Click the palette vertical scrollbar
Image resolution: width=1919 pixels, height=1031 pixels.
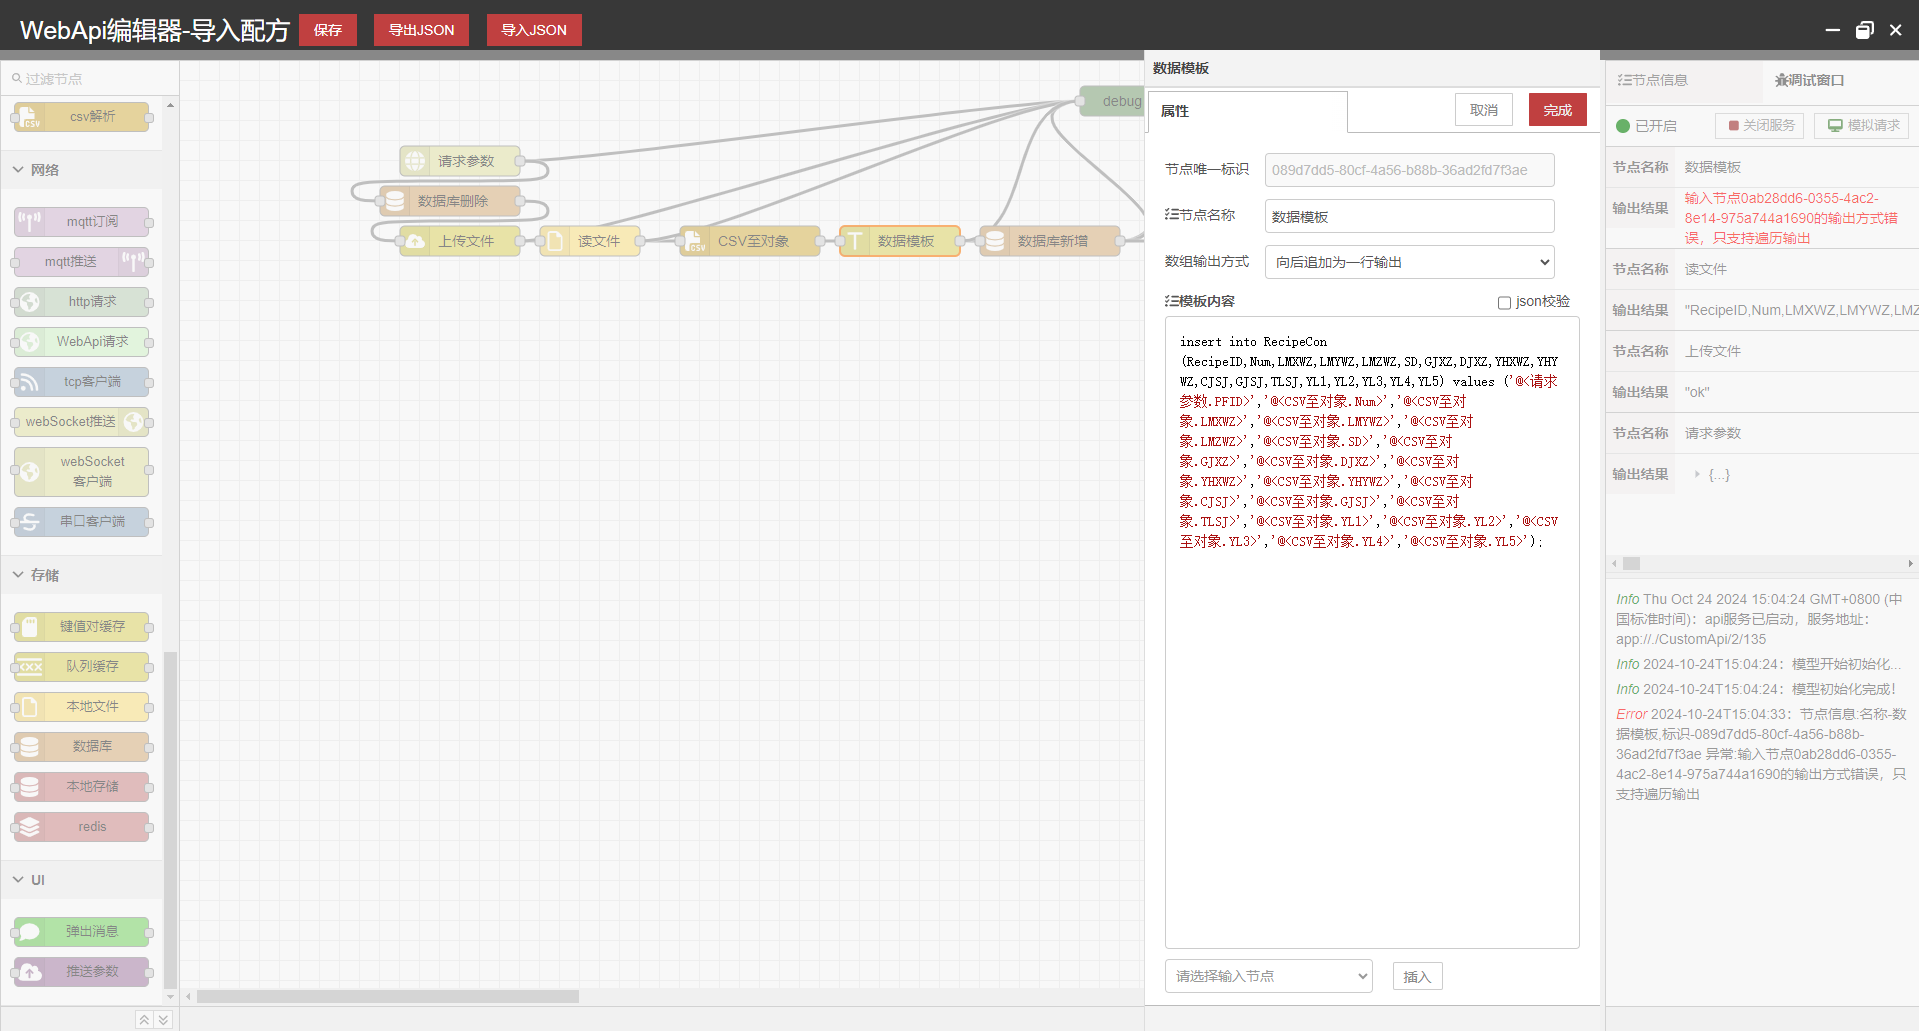(170, 820)
